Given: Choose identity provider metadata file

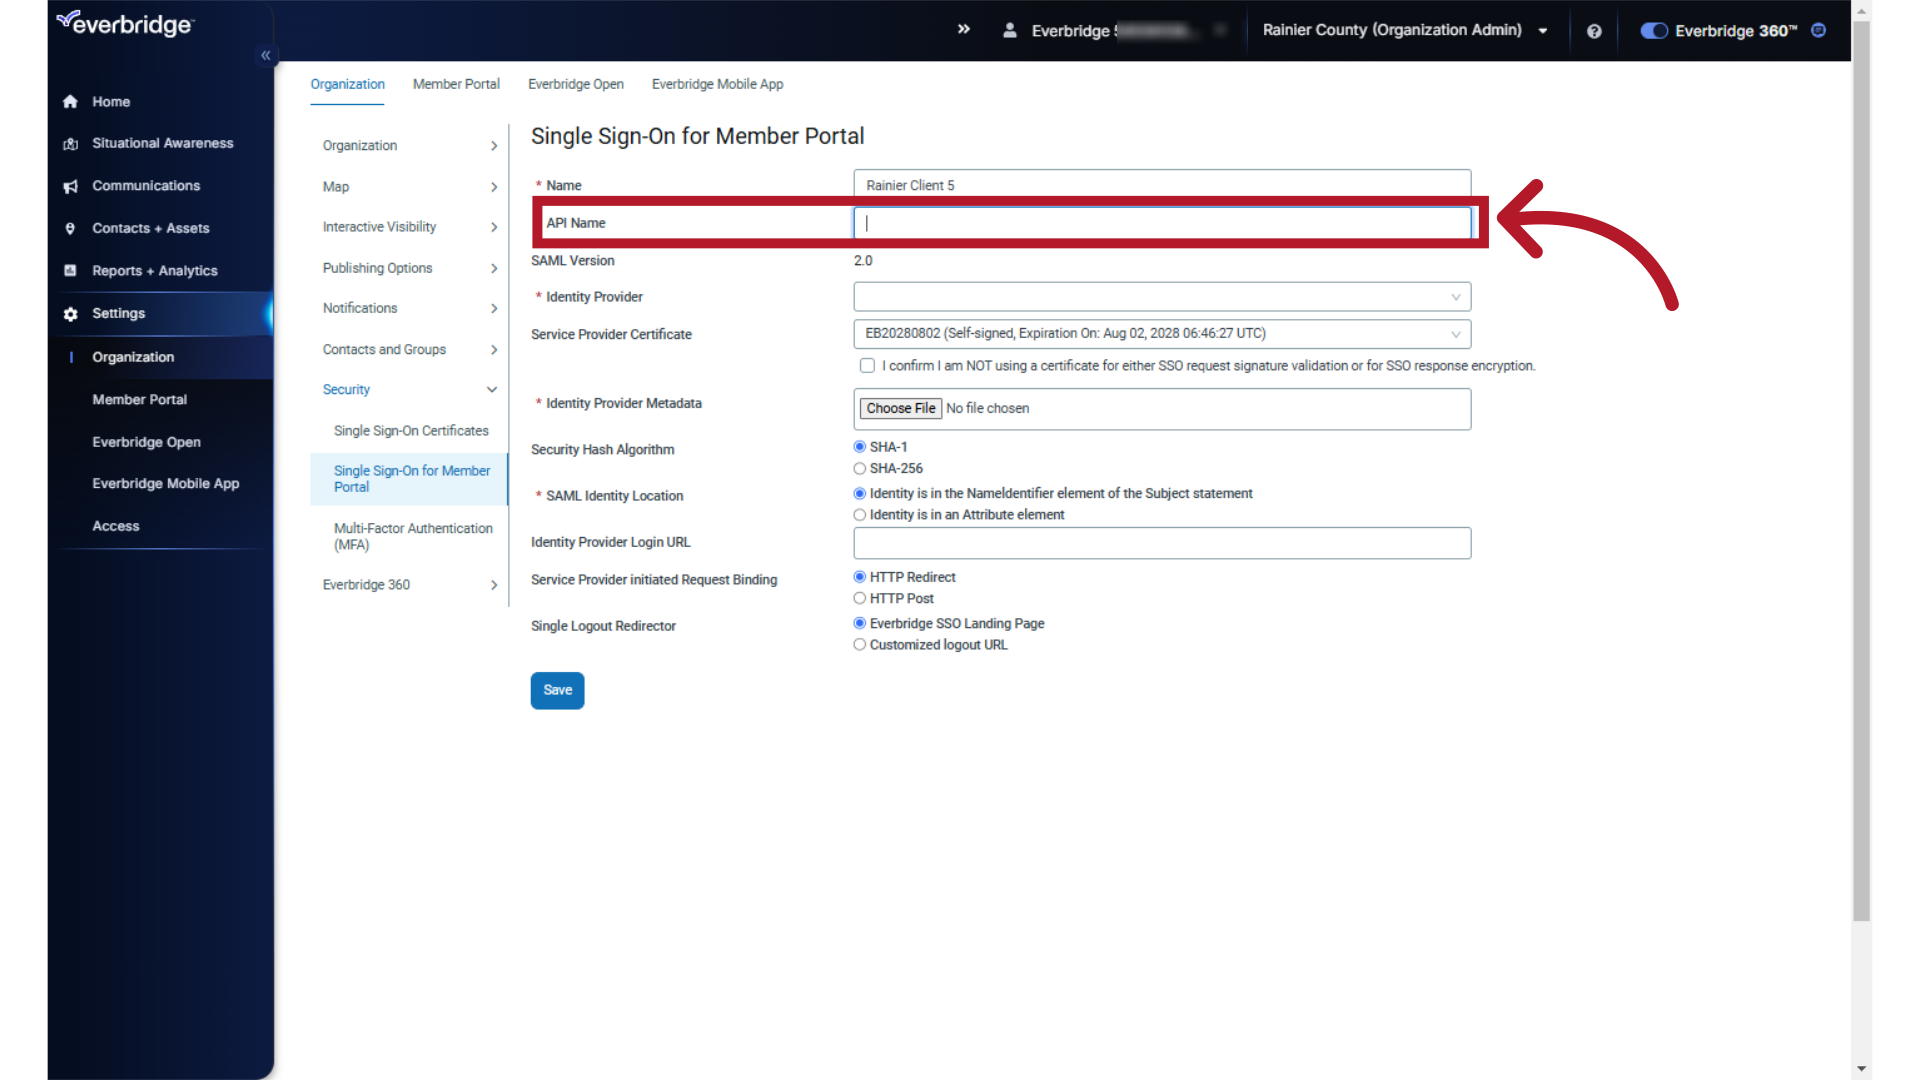Looking at the screenshot, I should point(901,407).
